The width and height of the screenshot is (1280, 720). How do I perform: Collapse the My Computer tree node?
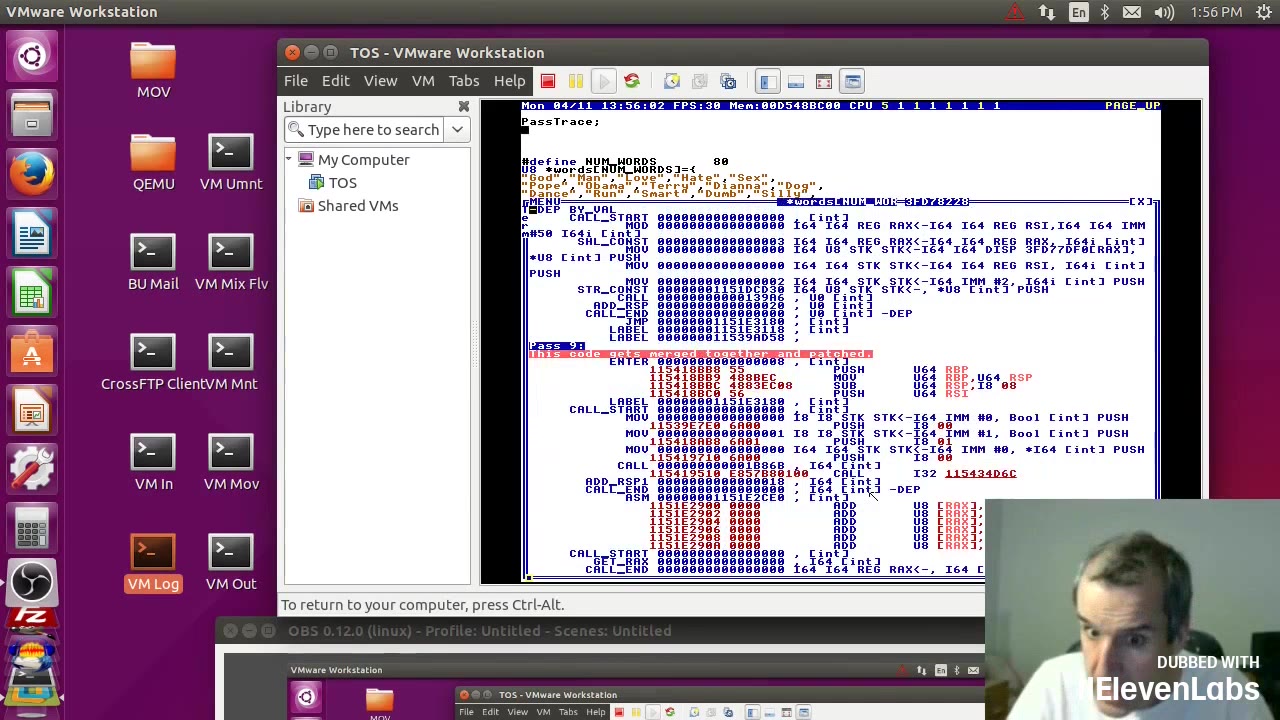289,159
